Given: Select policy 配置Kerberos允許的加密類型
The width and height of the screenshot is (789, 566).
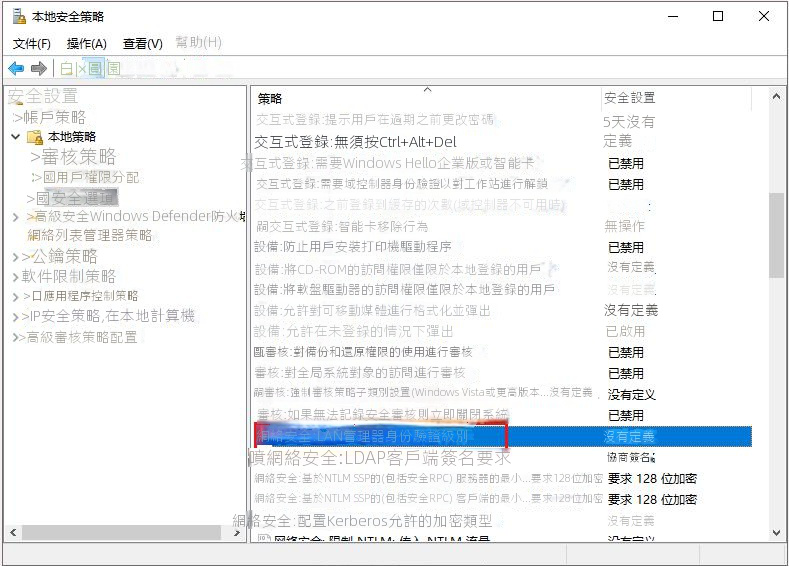Looking at the screenshot, I should click(x=362, y=521).
